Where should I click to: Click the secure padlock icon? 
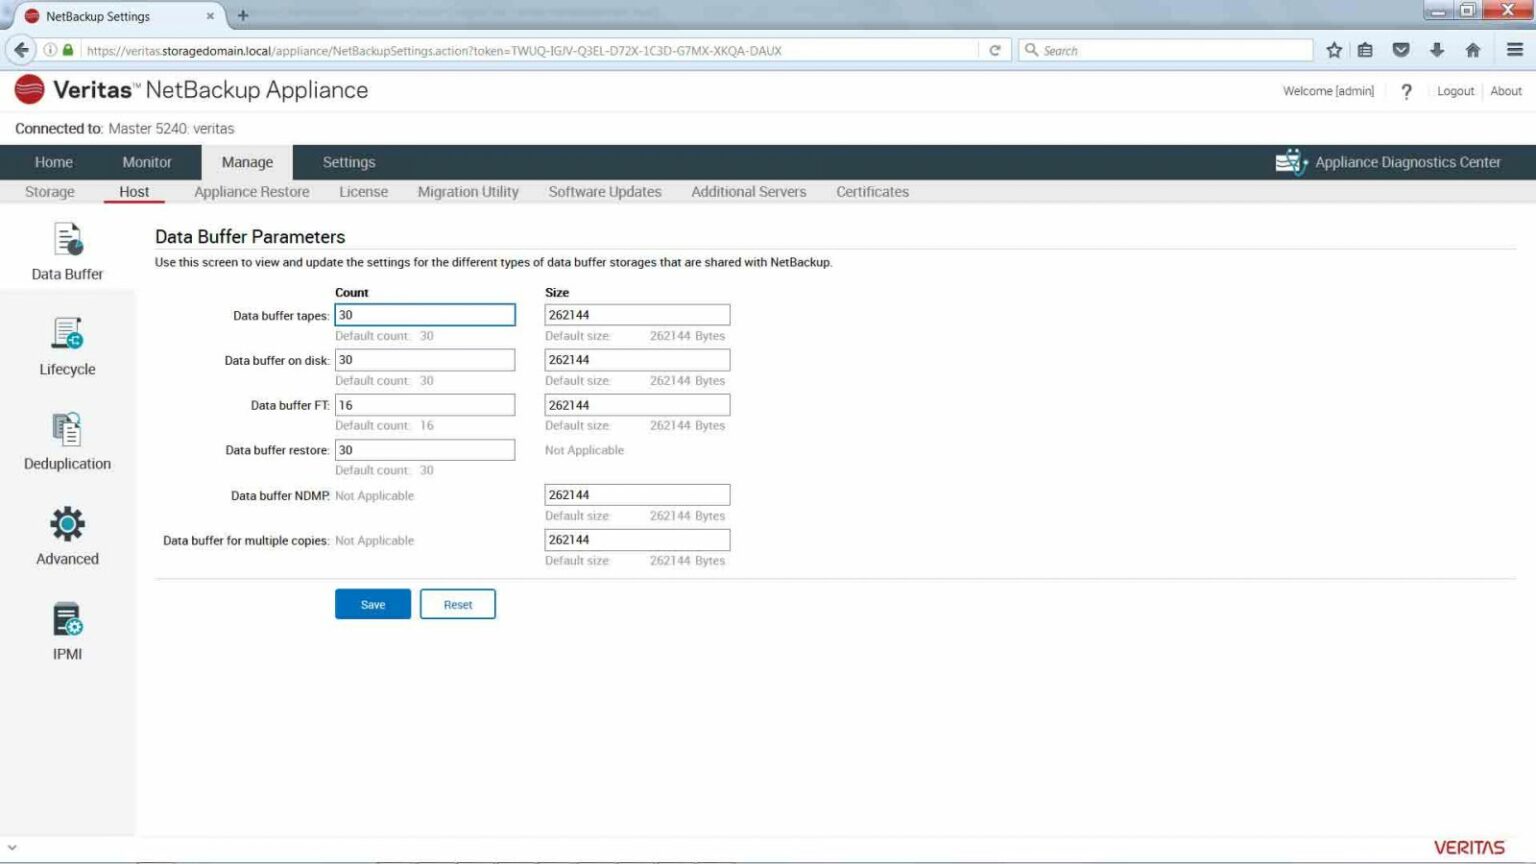click(68, 50)
